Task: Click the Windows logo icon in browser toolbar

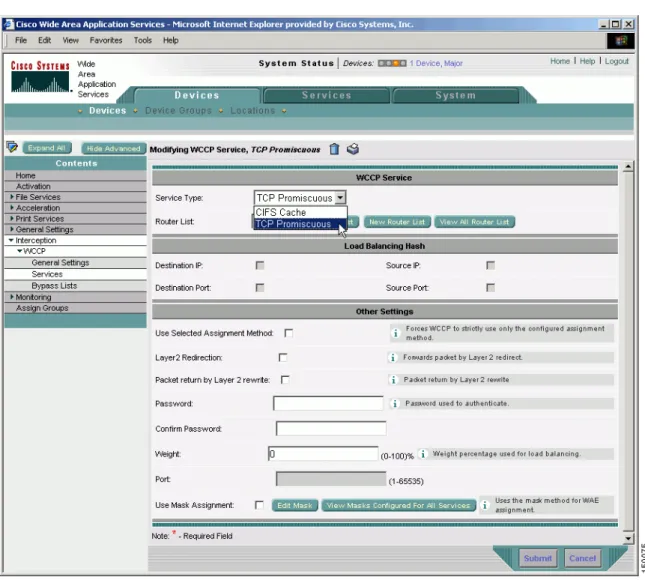Action: (x=620, y=40)
